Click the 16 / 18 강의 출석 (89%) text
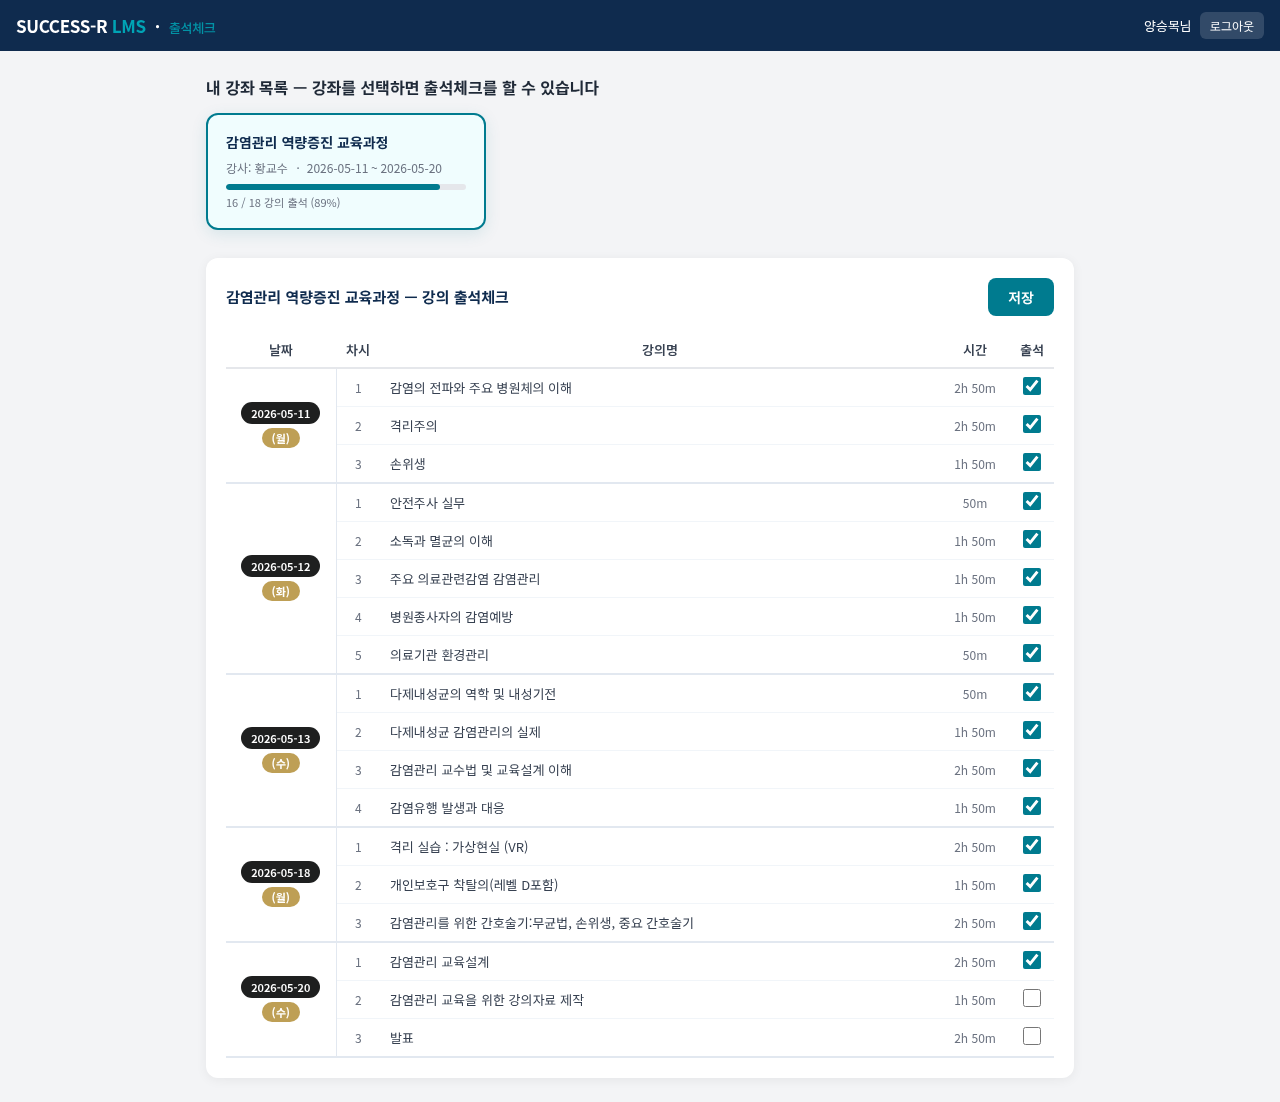The width and height of the screenshot is (1280, 1102). point(283,203)
